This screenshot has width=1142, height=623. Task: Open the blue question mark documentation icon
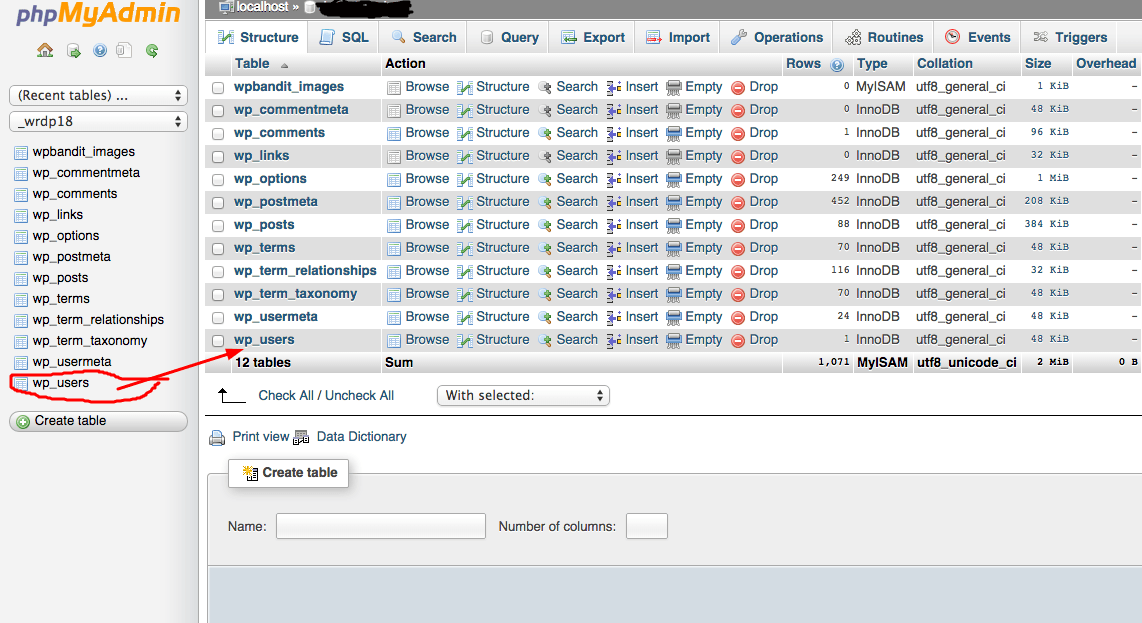99,50
